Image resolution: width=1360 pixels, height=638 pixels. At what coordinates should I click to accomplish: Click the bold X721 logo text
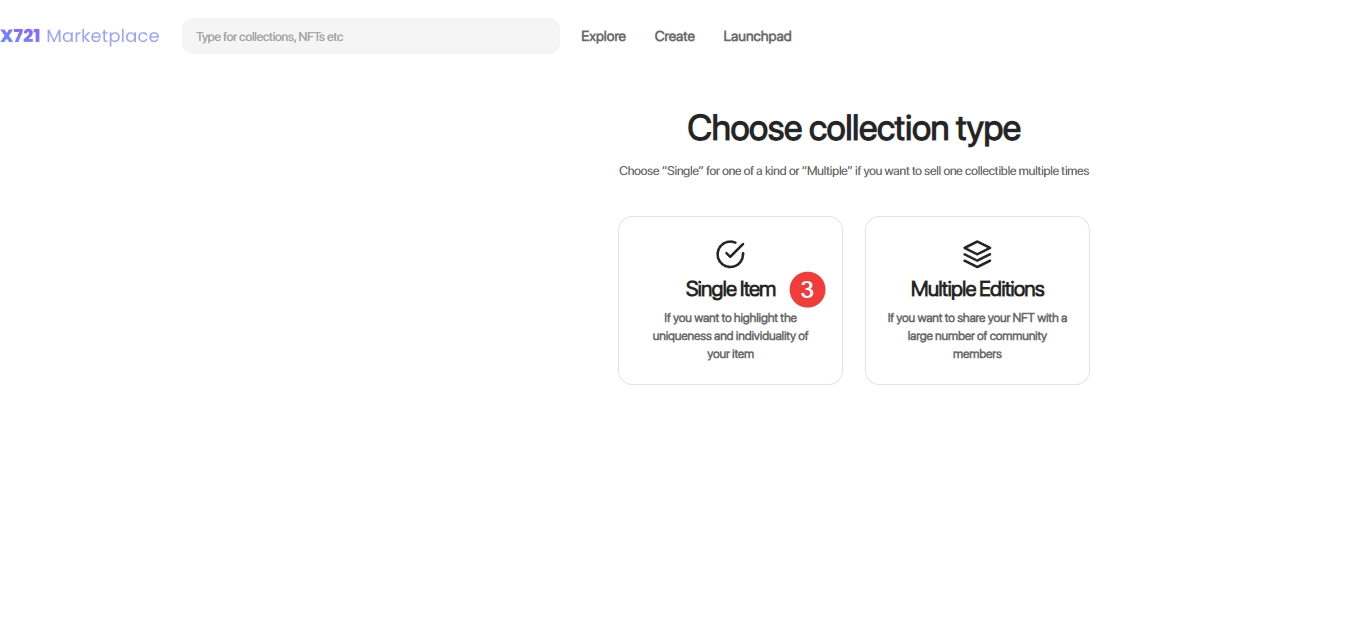(20, 36)
